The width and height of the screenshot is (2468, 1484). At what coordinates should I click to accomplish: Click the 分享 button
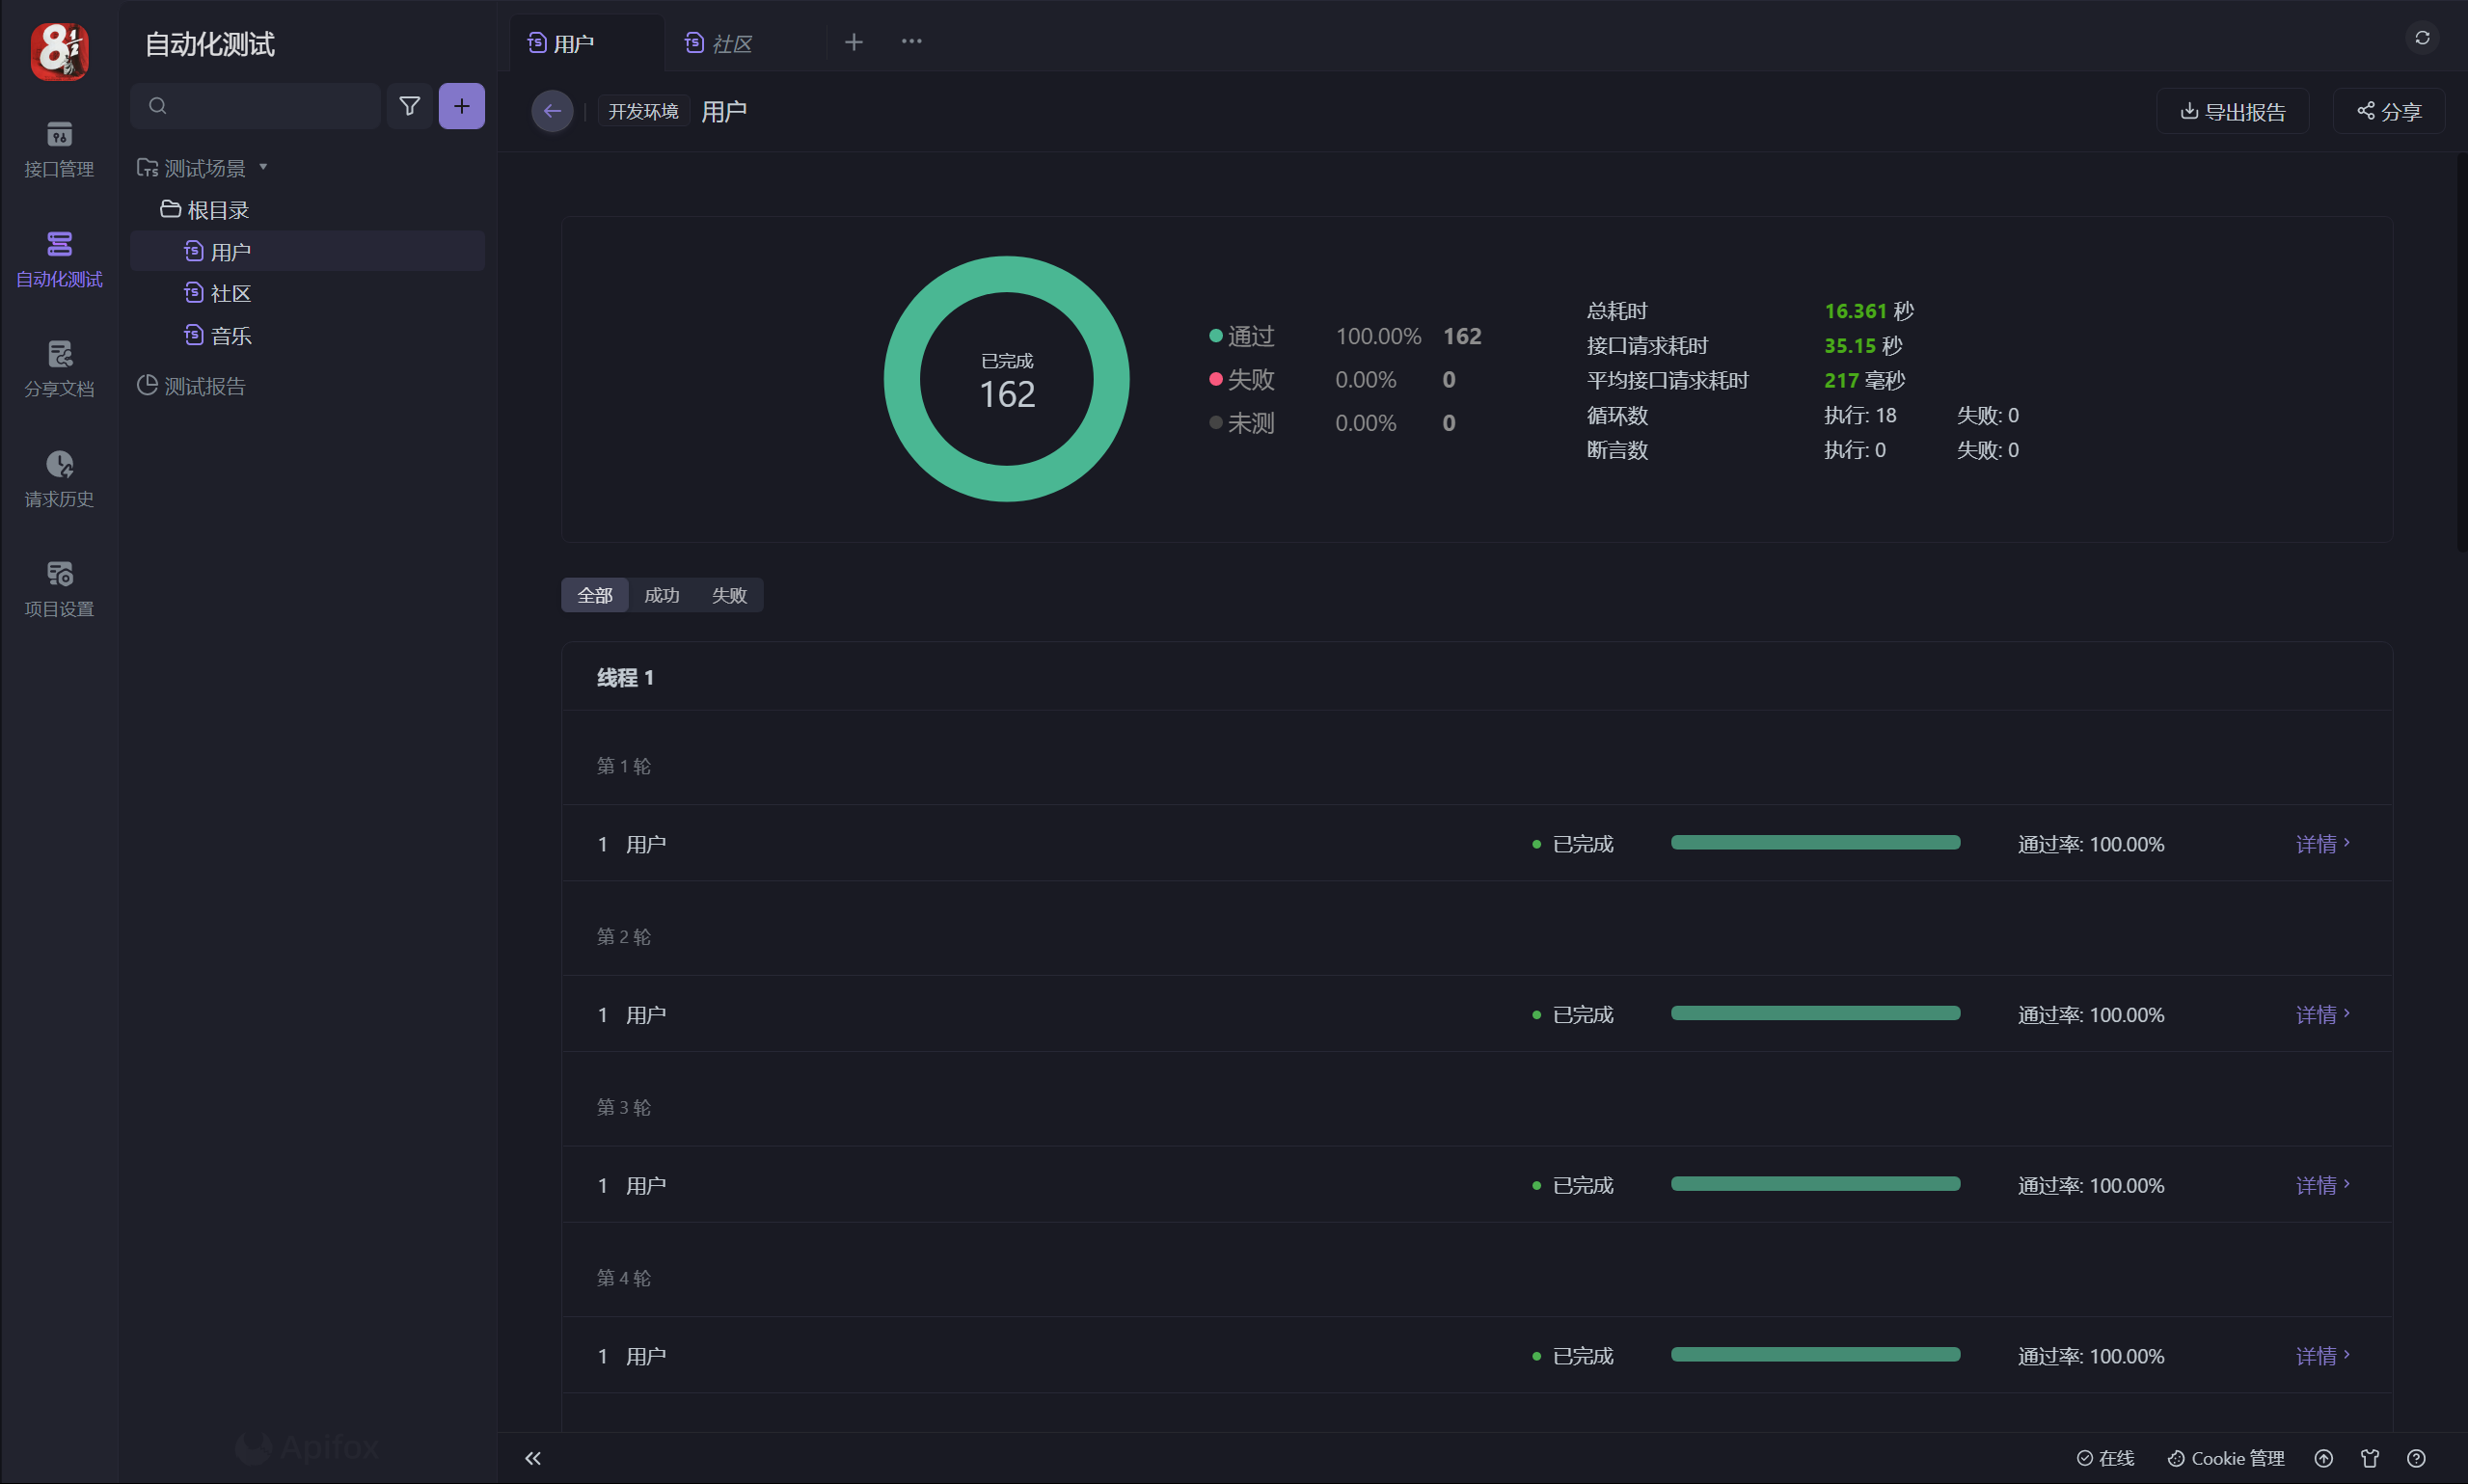[2388, 111]
